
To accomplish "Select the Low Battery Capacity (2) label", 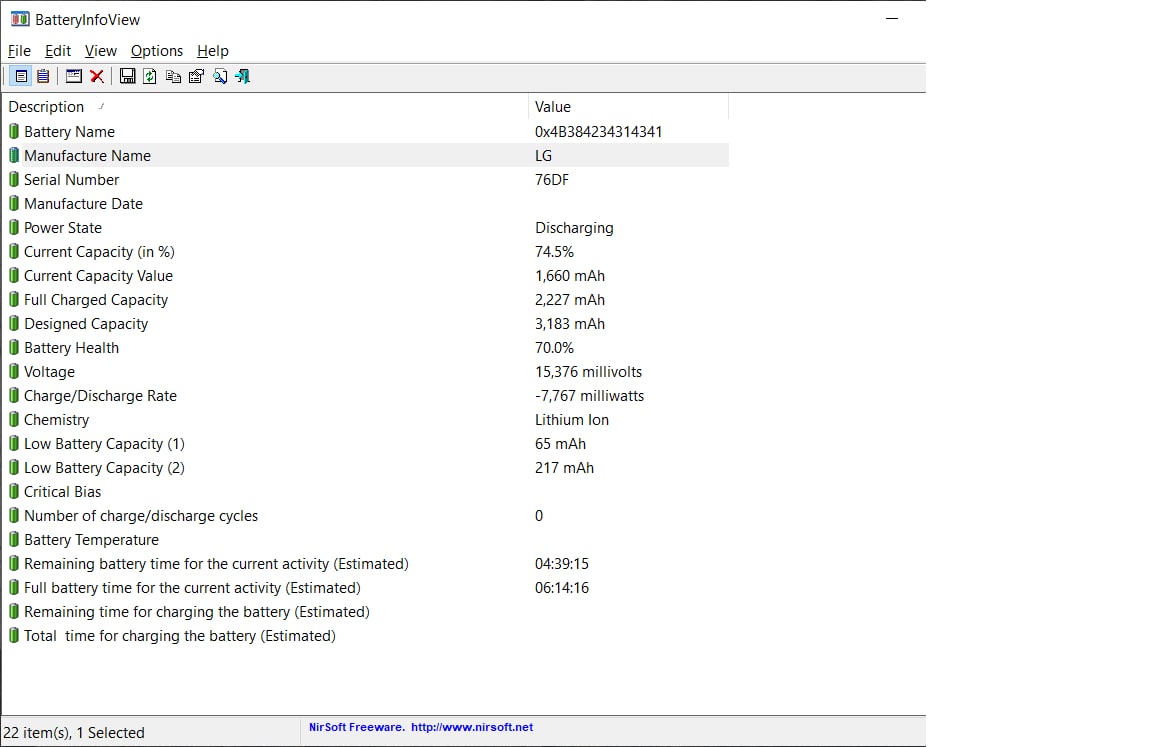I will (104, 468).
